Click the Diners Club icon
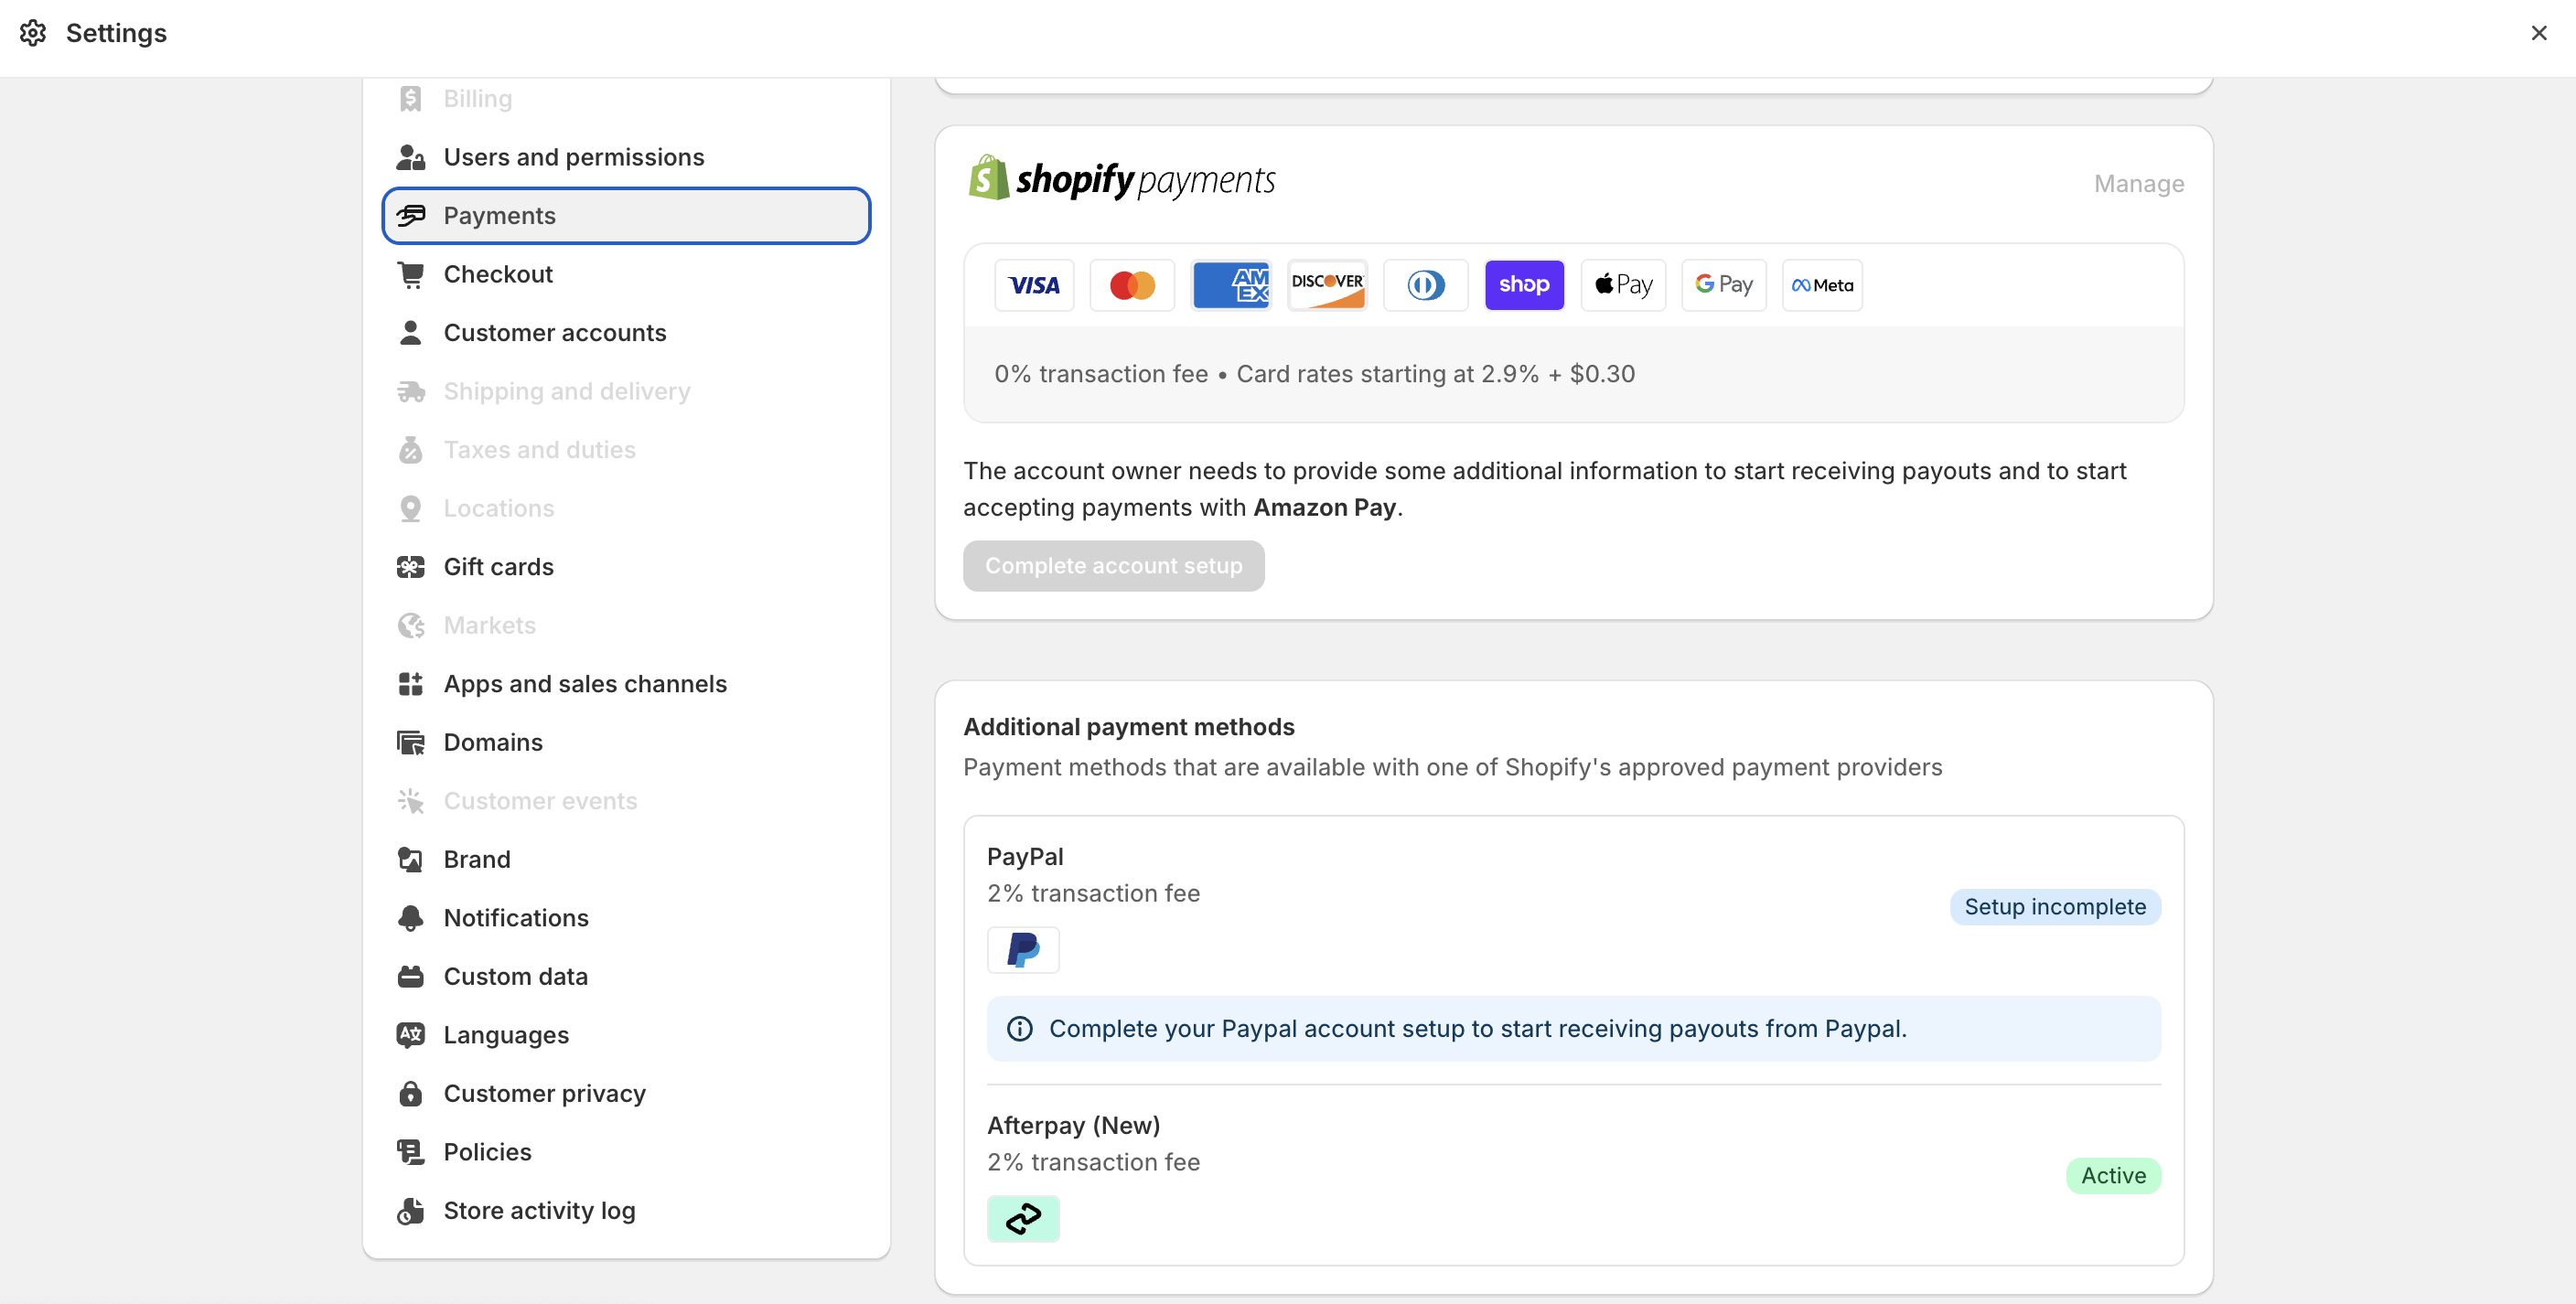Screen dimensions: 2576x1304 tap(1425, 285)
